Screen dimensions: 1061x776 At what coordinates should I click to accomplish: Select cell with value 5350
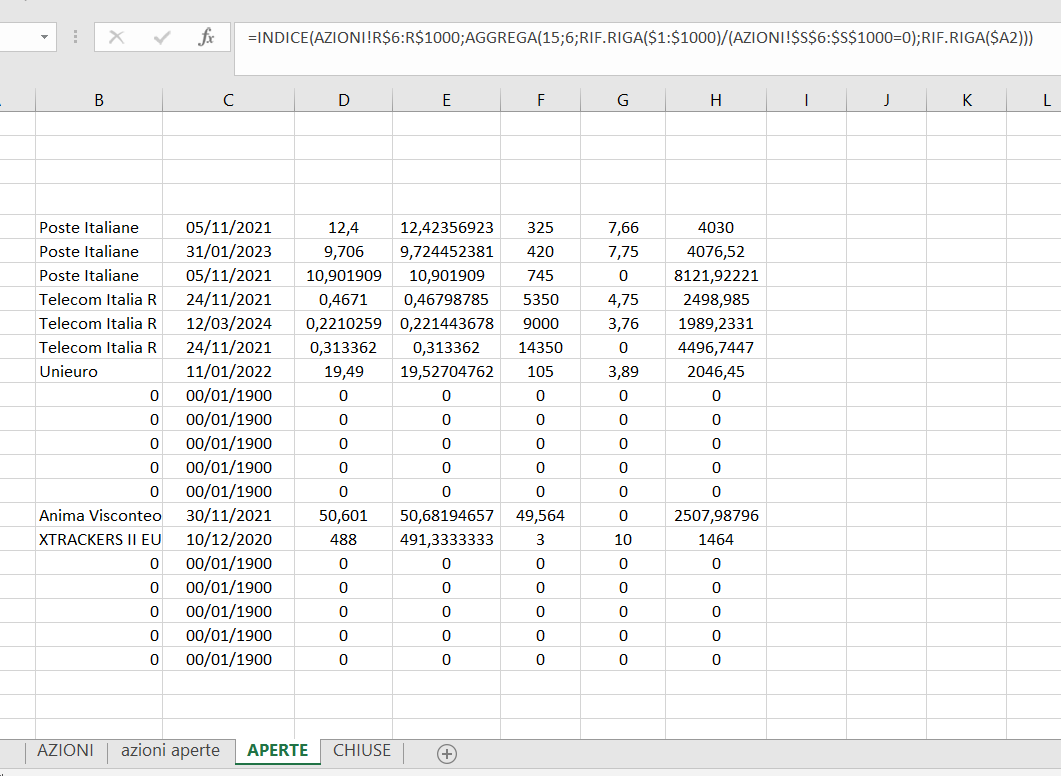(541, 300)
